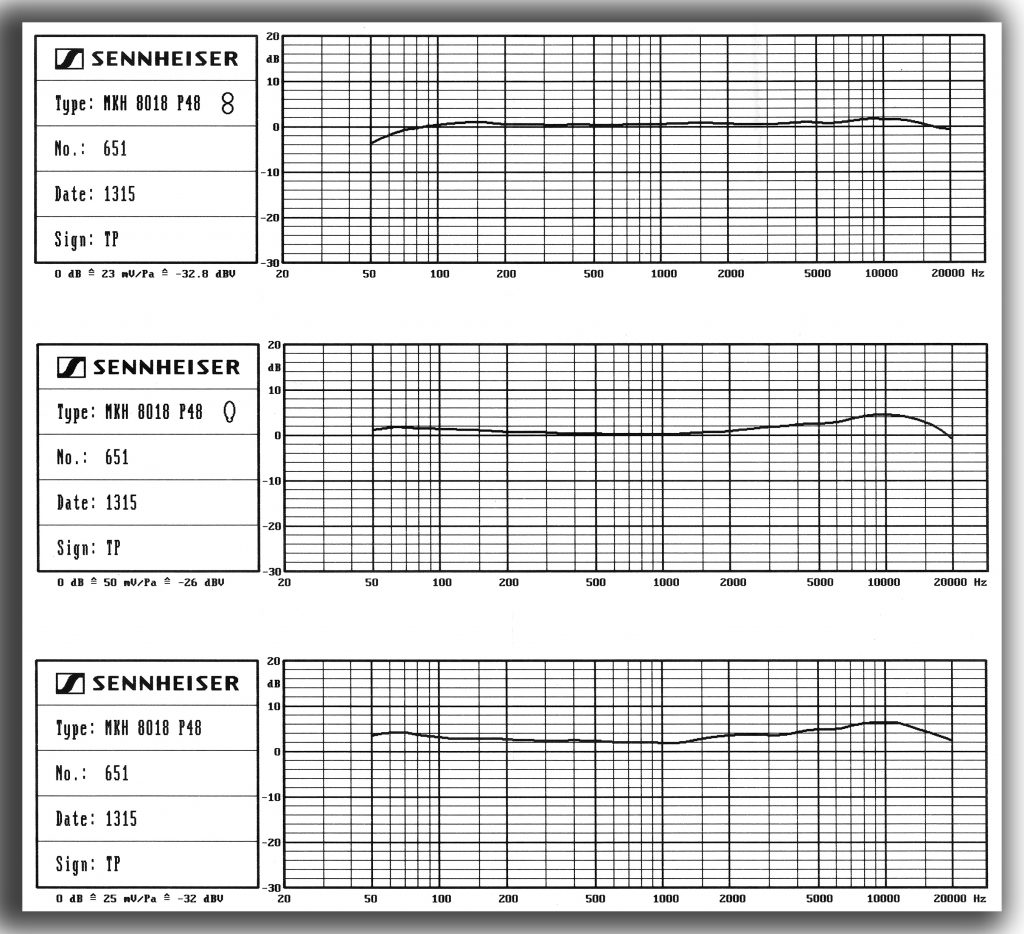
Task: Click 'Sign: TP' in the 25 mV/Pa chart
Action: 88,864
